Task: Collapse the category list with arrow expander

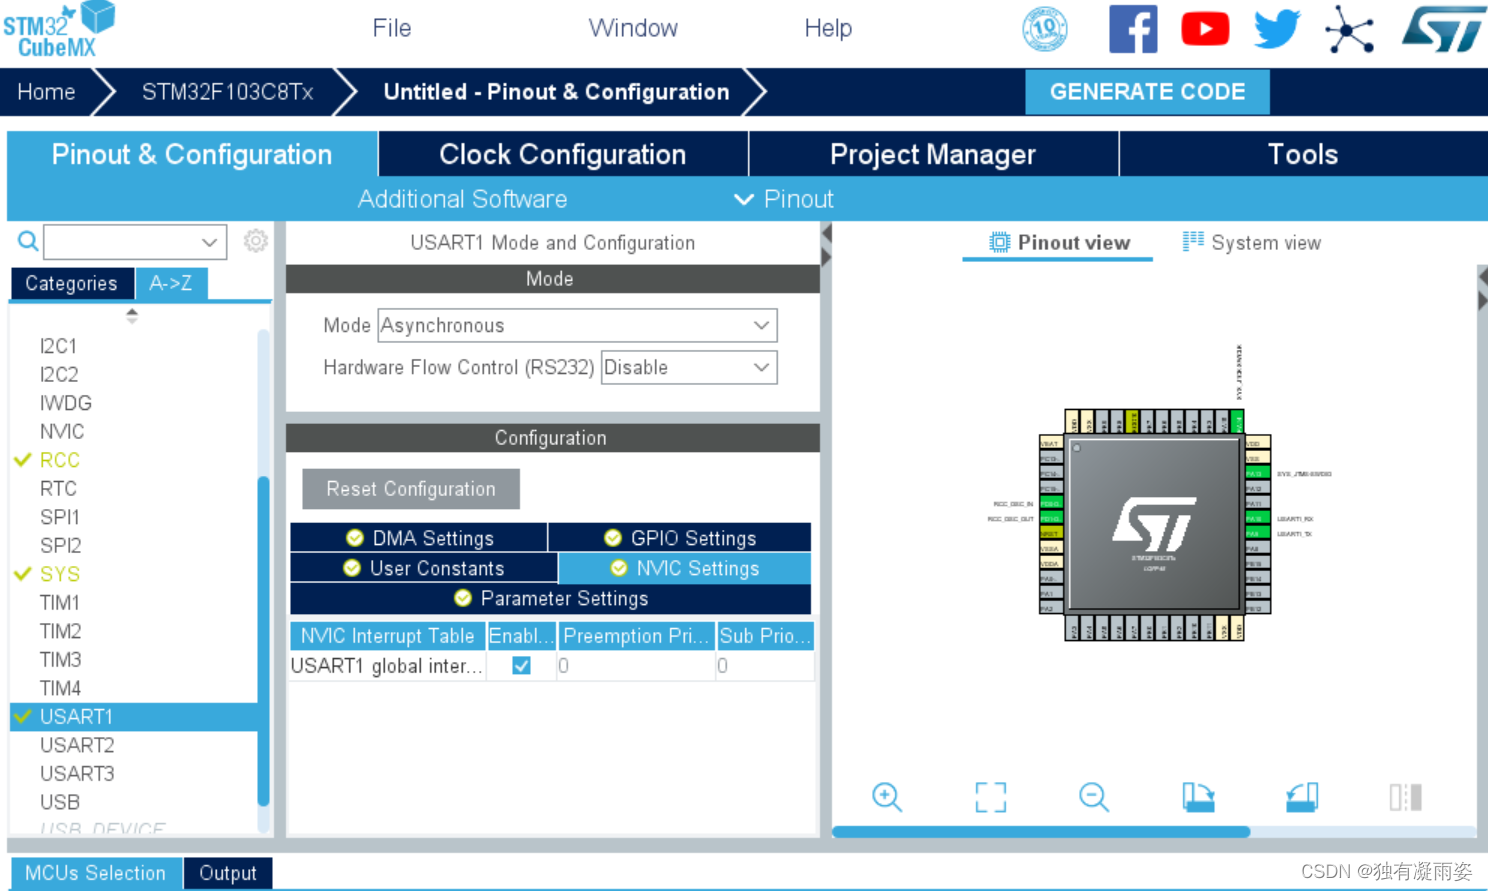Action: coord(132,316)
